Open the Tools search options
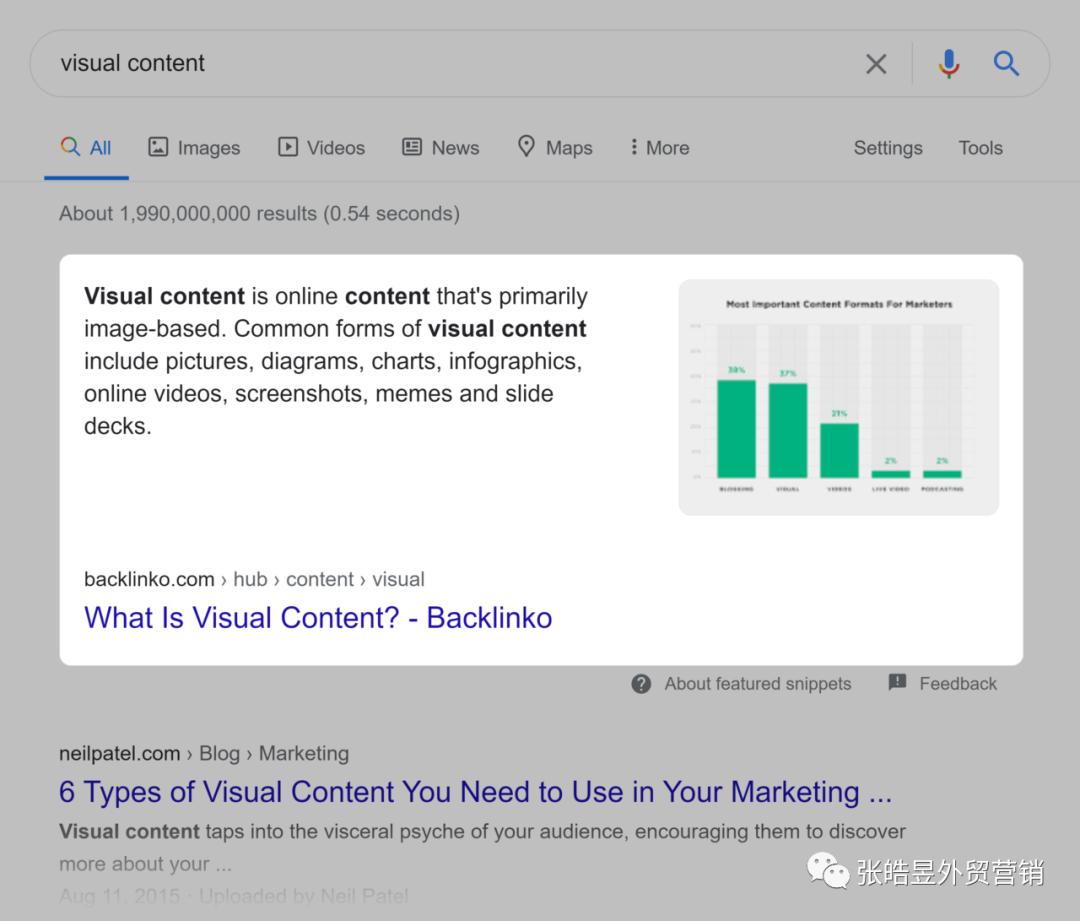1080x921 pixels. [x=980, y=147]
